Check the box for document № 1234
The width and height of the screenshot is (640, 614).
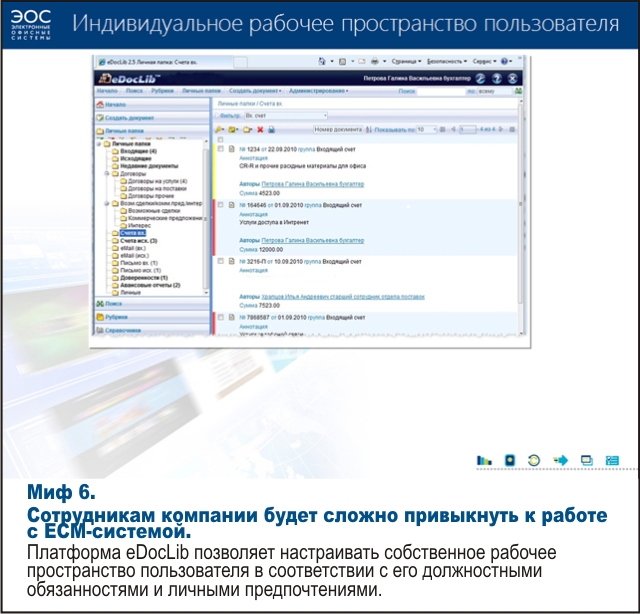(x=220, y=149)
